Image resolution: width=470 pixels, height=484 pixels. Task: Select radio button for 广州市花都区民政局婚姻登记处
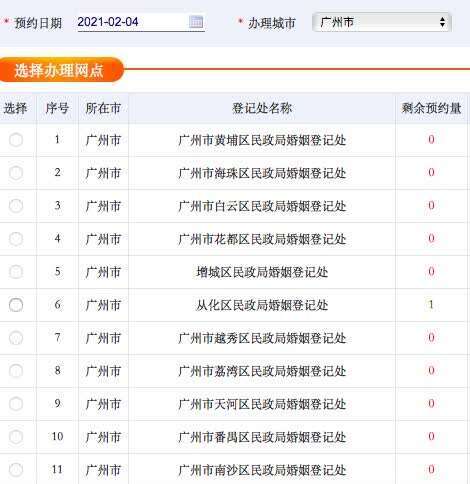(16, 239)
